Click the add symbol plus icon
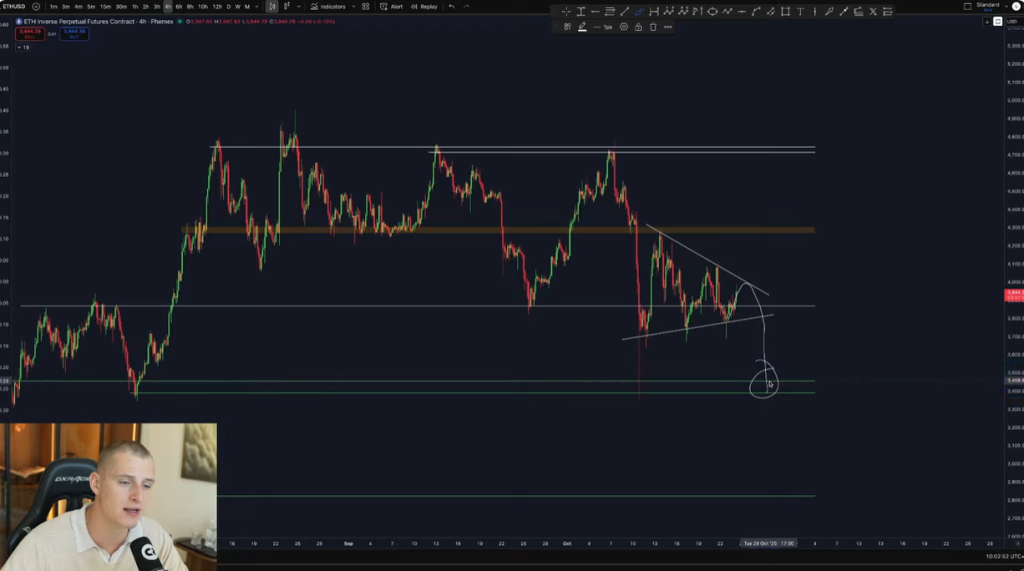The image size is (1024, 571). click(x=36, y=6)
